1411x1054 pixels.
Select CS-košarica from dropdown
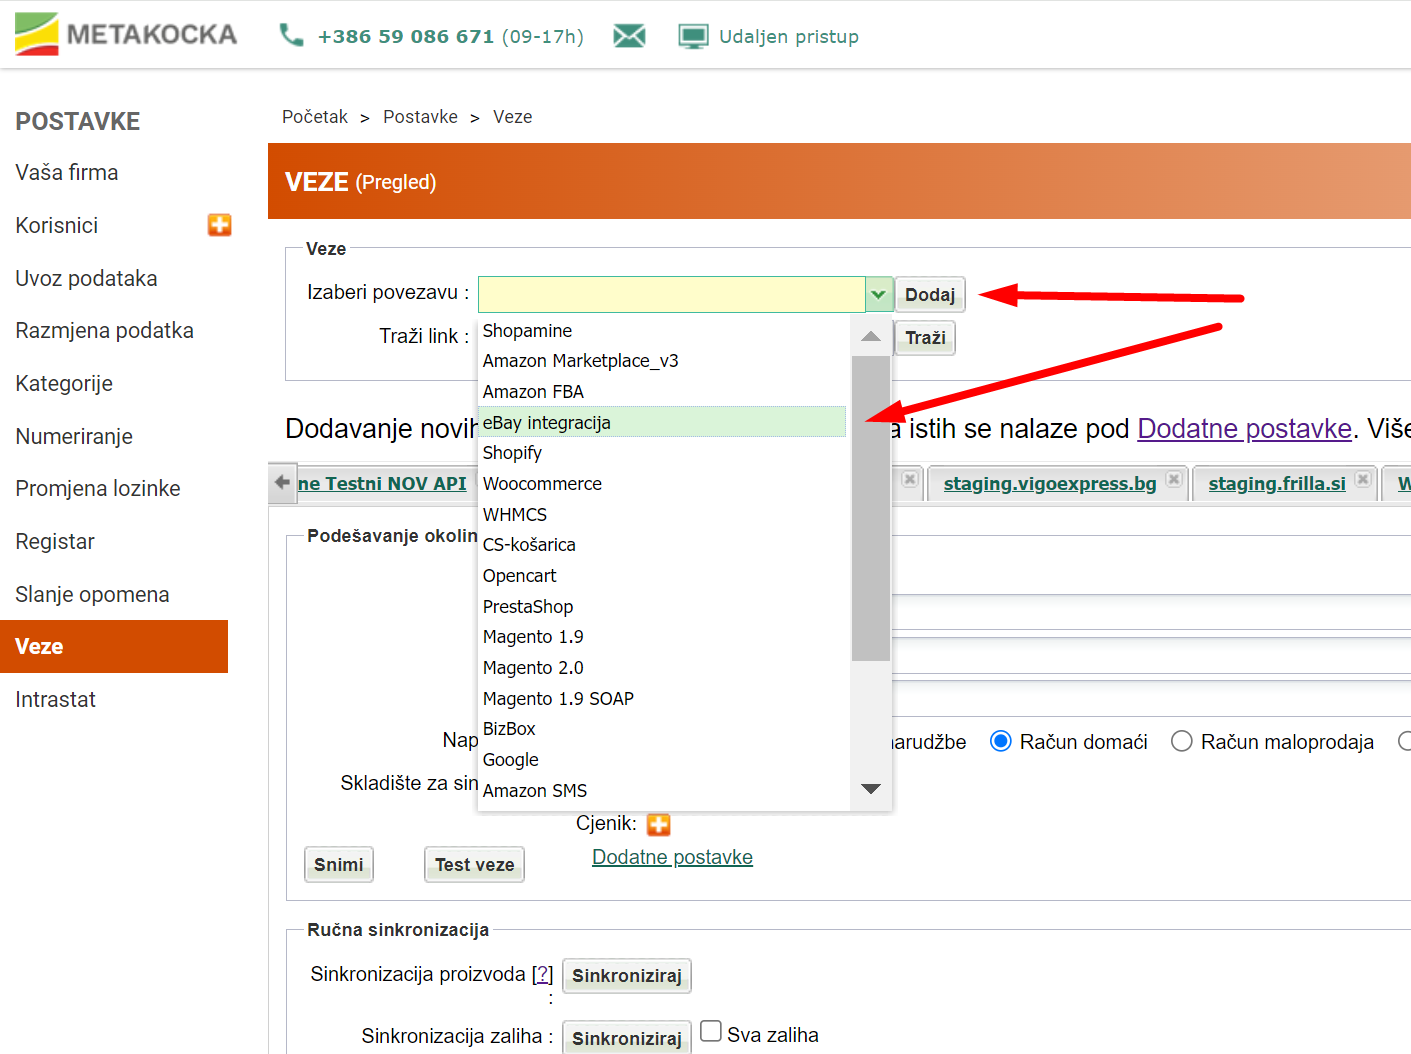tap(664, 545)
